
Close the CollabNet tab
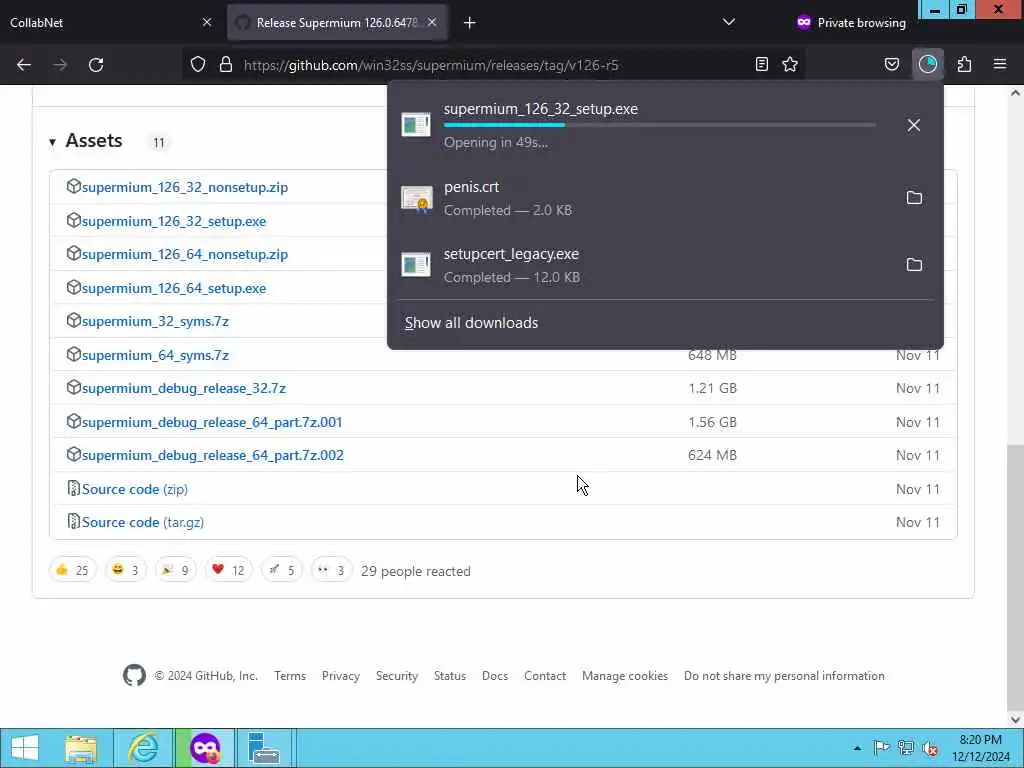tap(207, 22)
